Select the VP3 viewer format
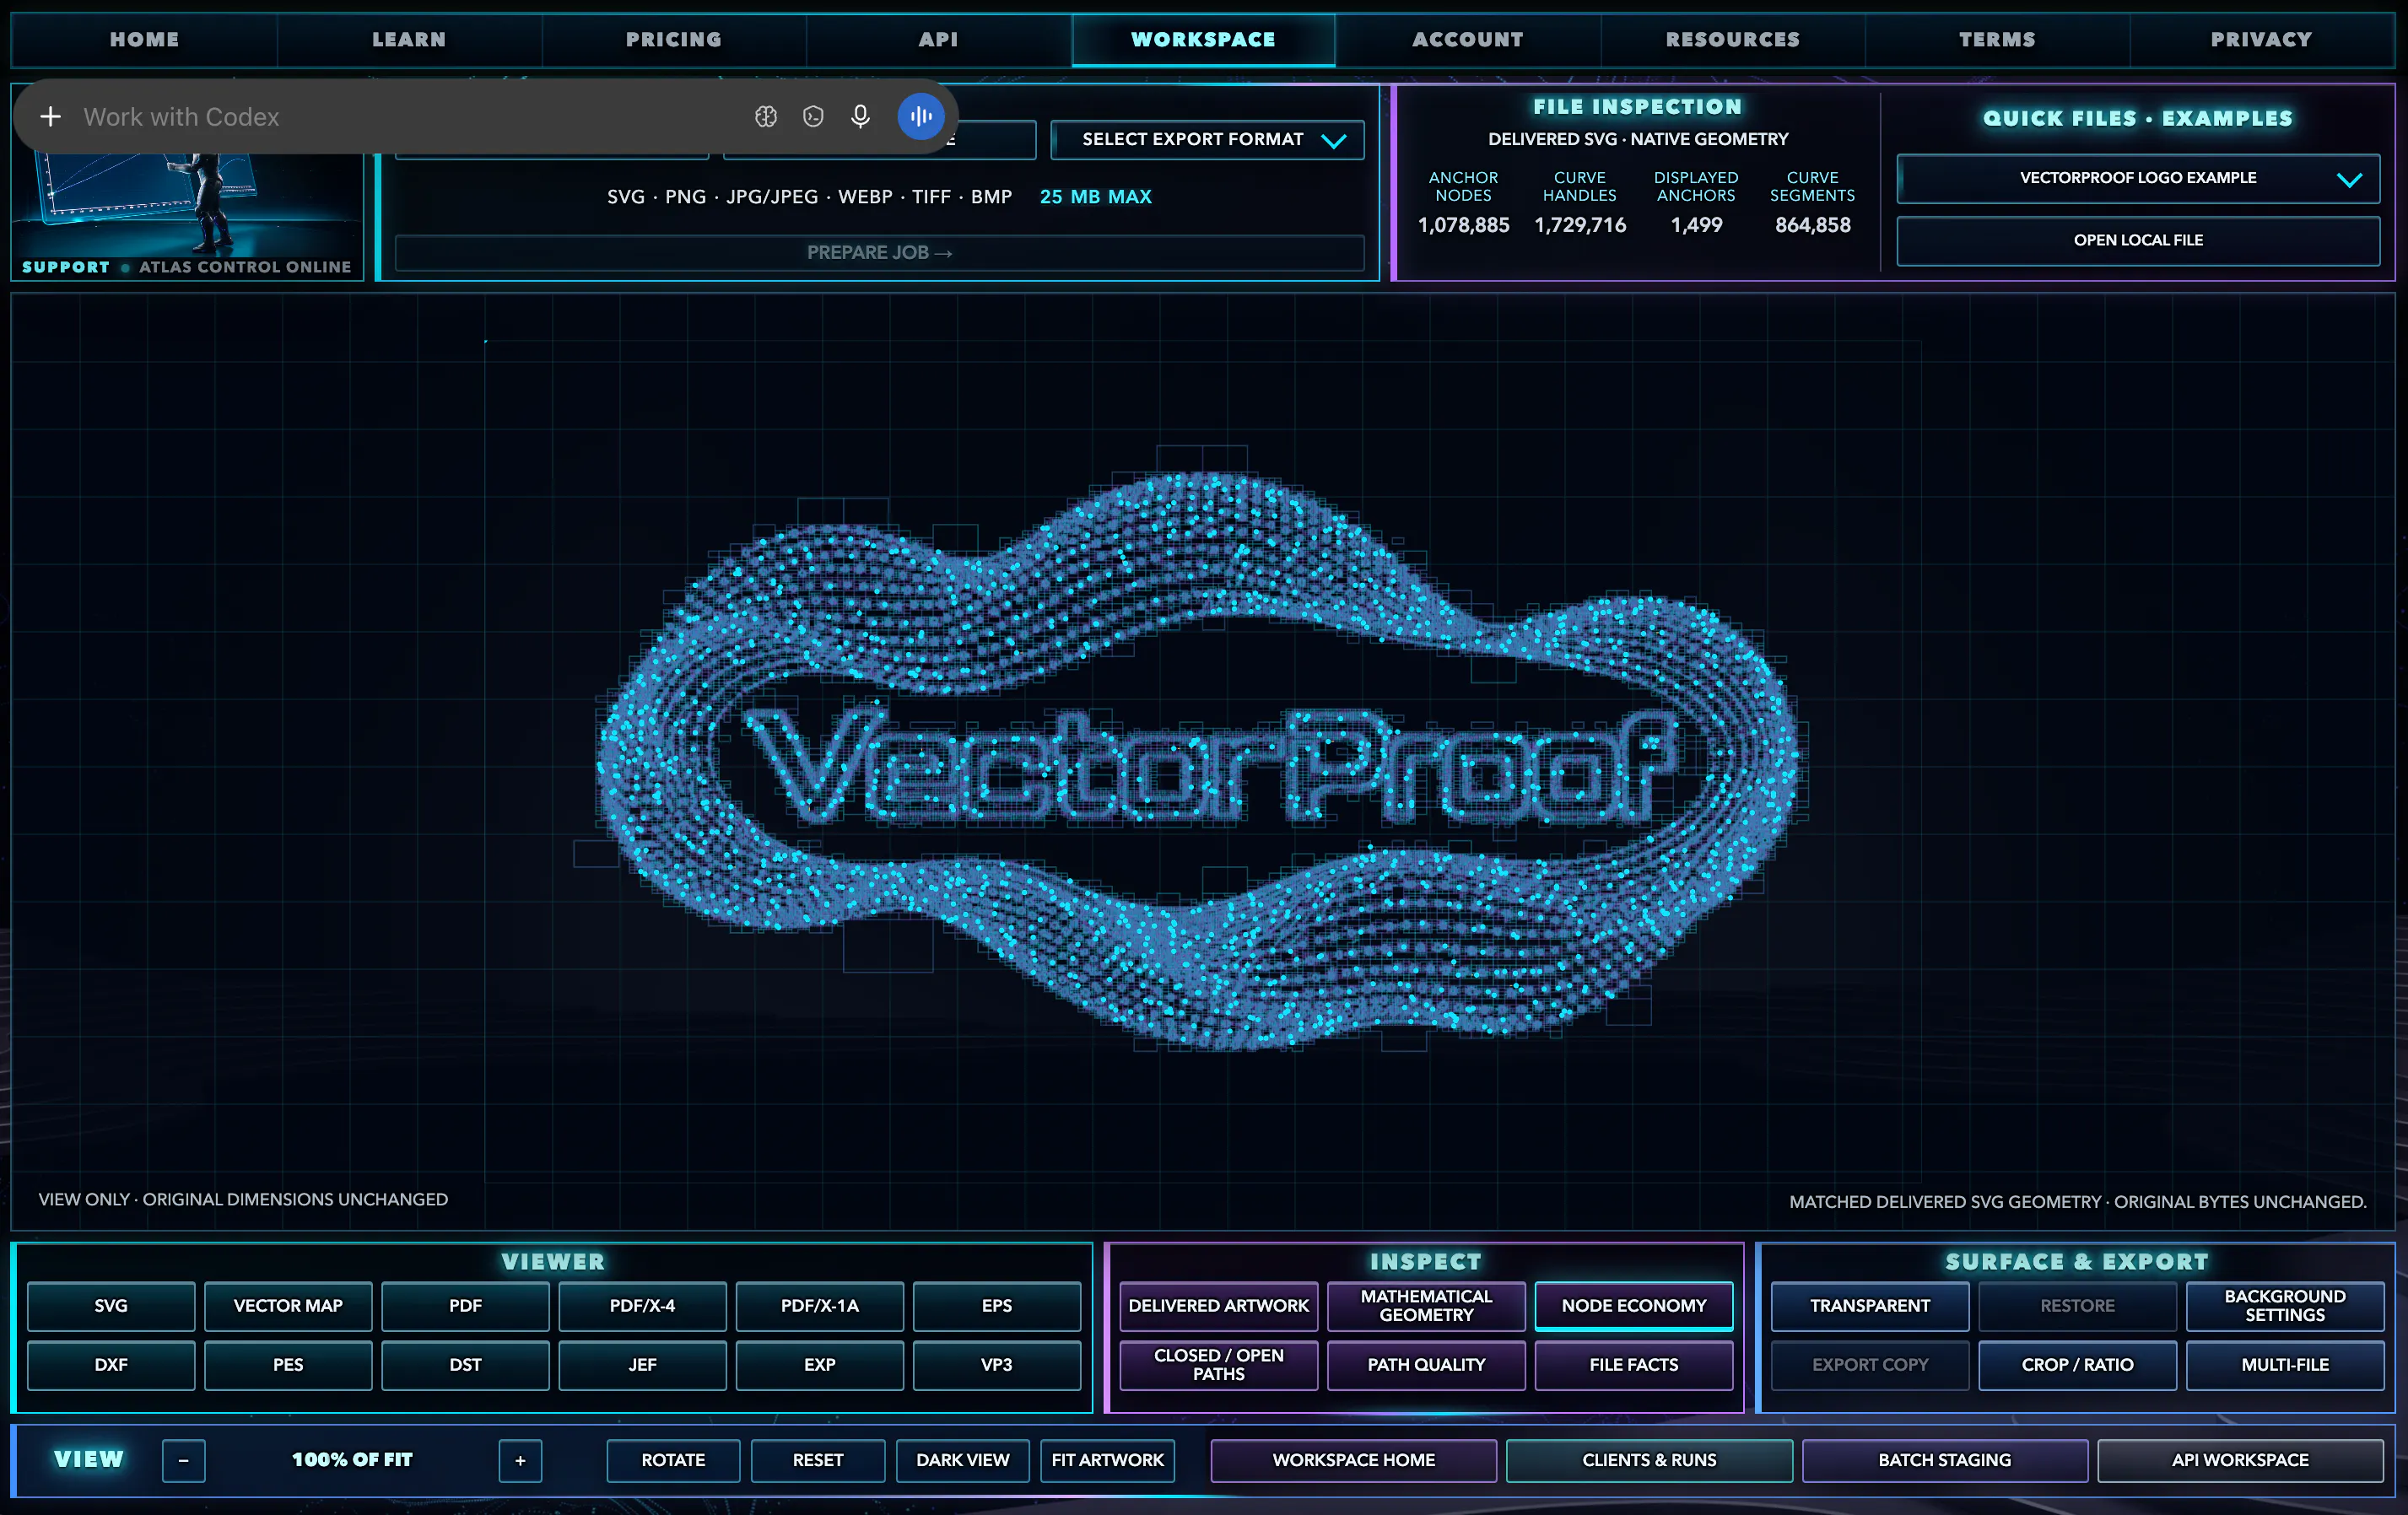This screenshot has height=1515, width=2408. [996, 1365]
